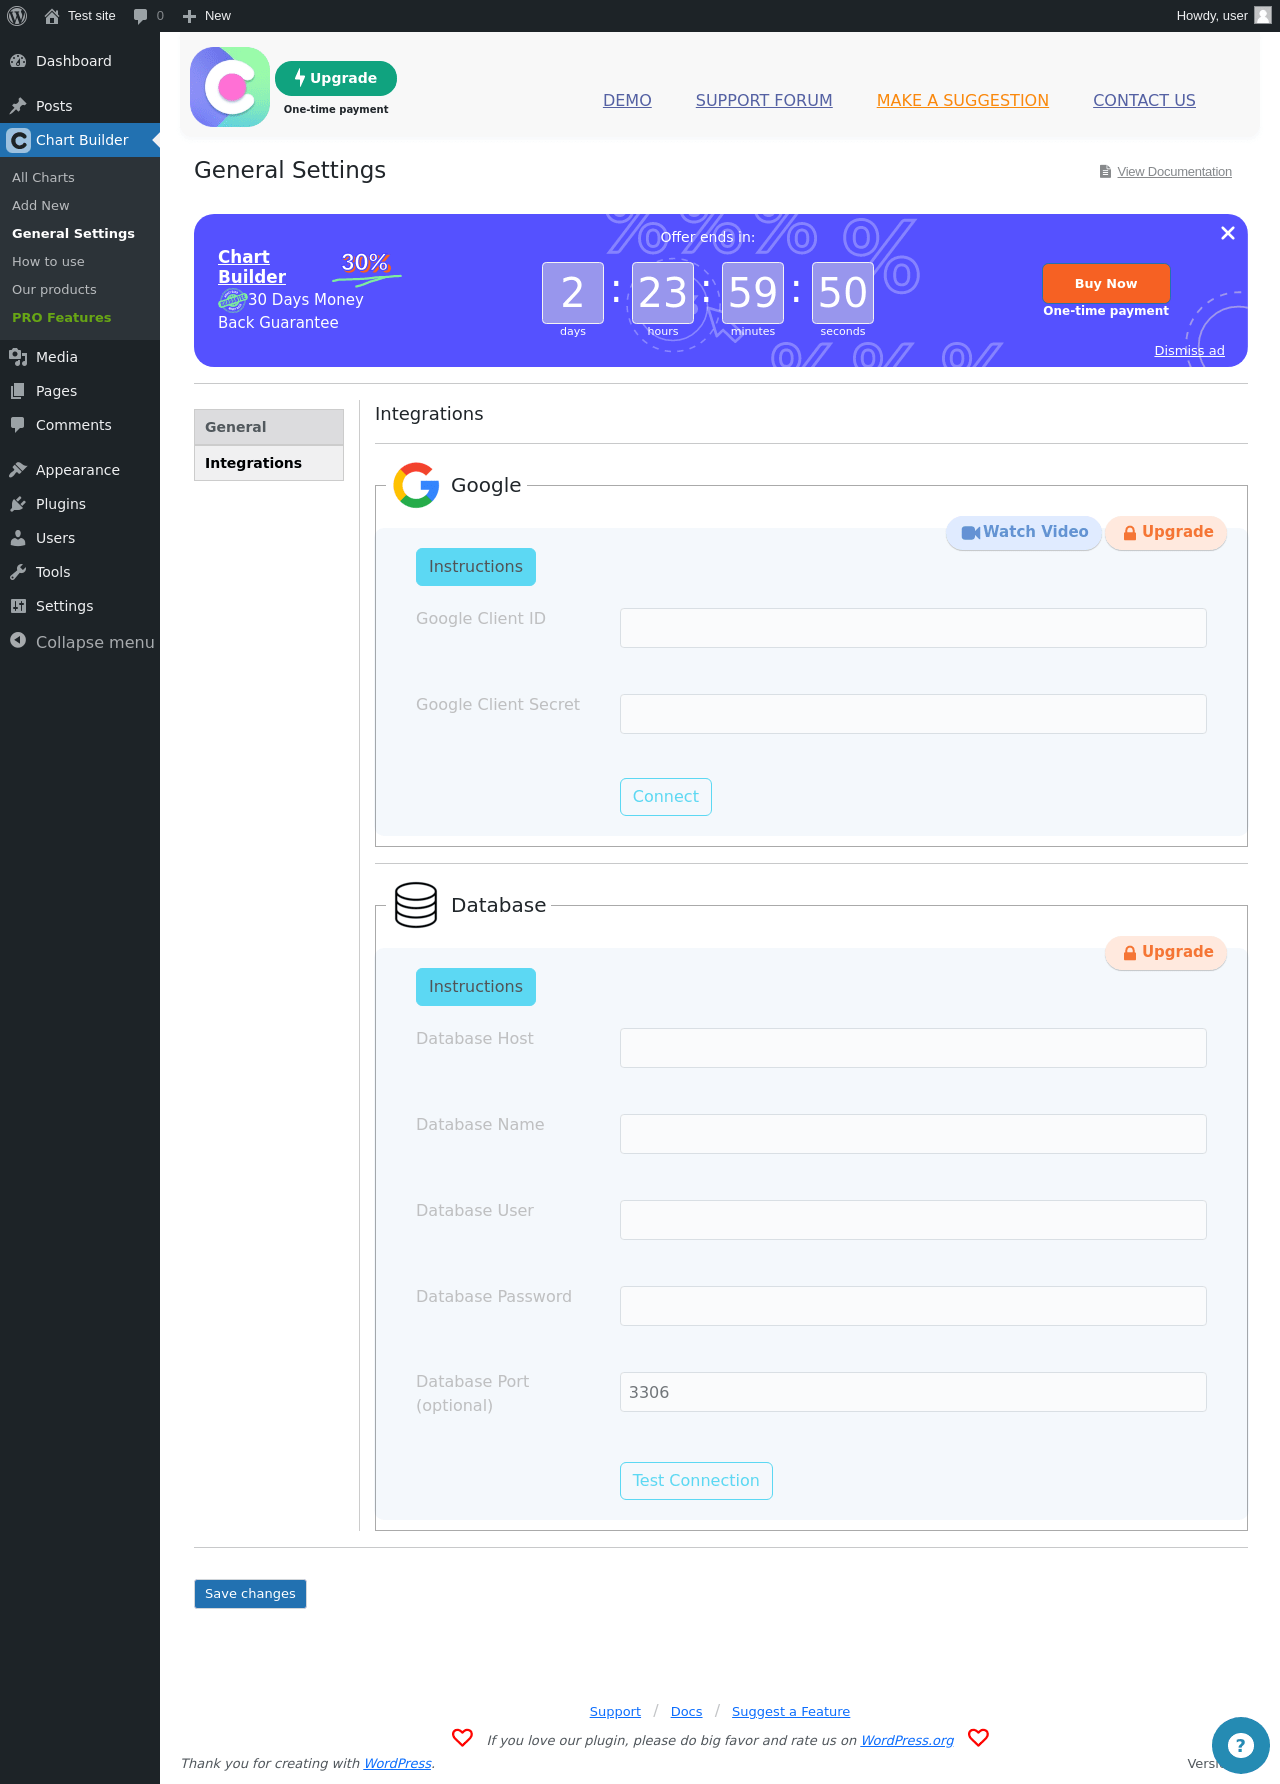Image resolution: width=1280 pixels, height=1784 pixels.
Task: Open the WordPress.org rating link
Action: pyautogui.click(x=907, y=1740)
